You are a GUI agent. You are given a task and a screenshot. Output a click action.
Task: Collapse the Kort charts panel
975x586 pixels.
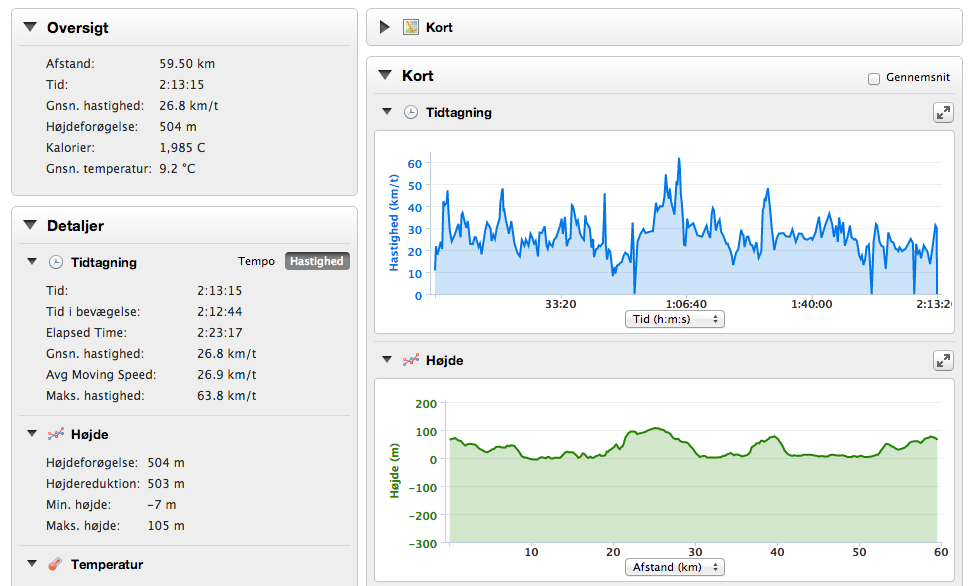[385, 75]
